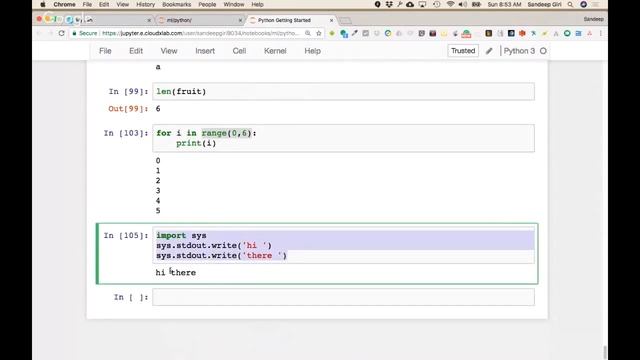Click the len(fruit) code cell

(343, 91)
